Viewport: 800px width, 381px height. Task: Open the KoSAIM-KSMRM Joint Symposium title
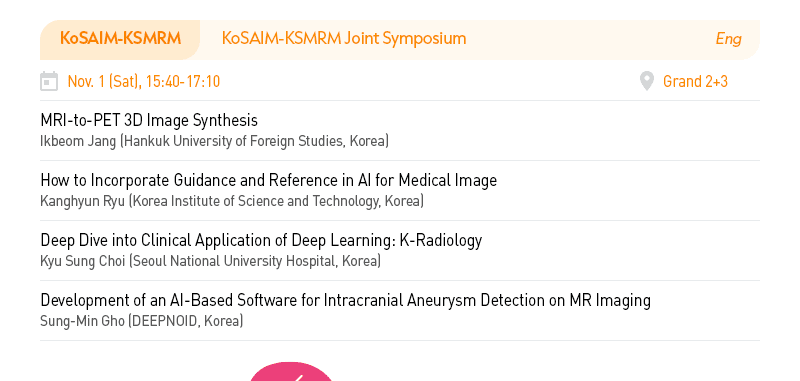[x=344, y=39]
